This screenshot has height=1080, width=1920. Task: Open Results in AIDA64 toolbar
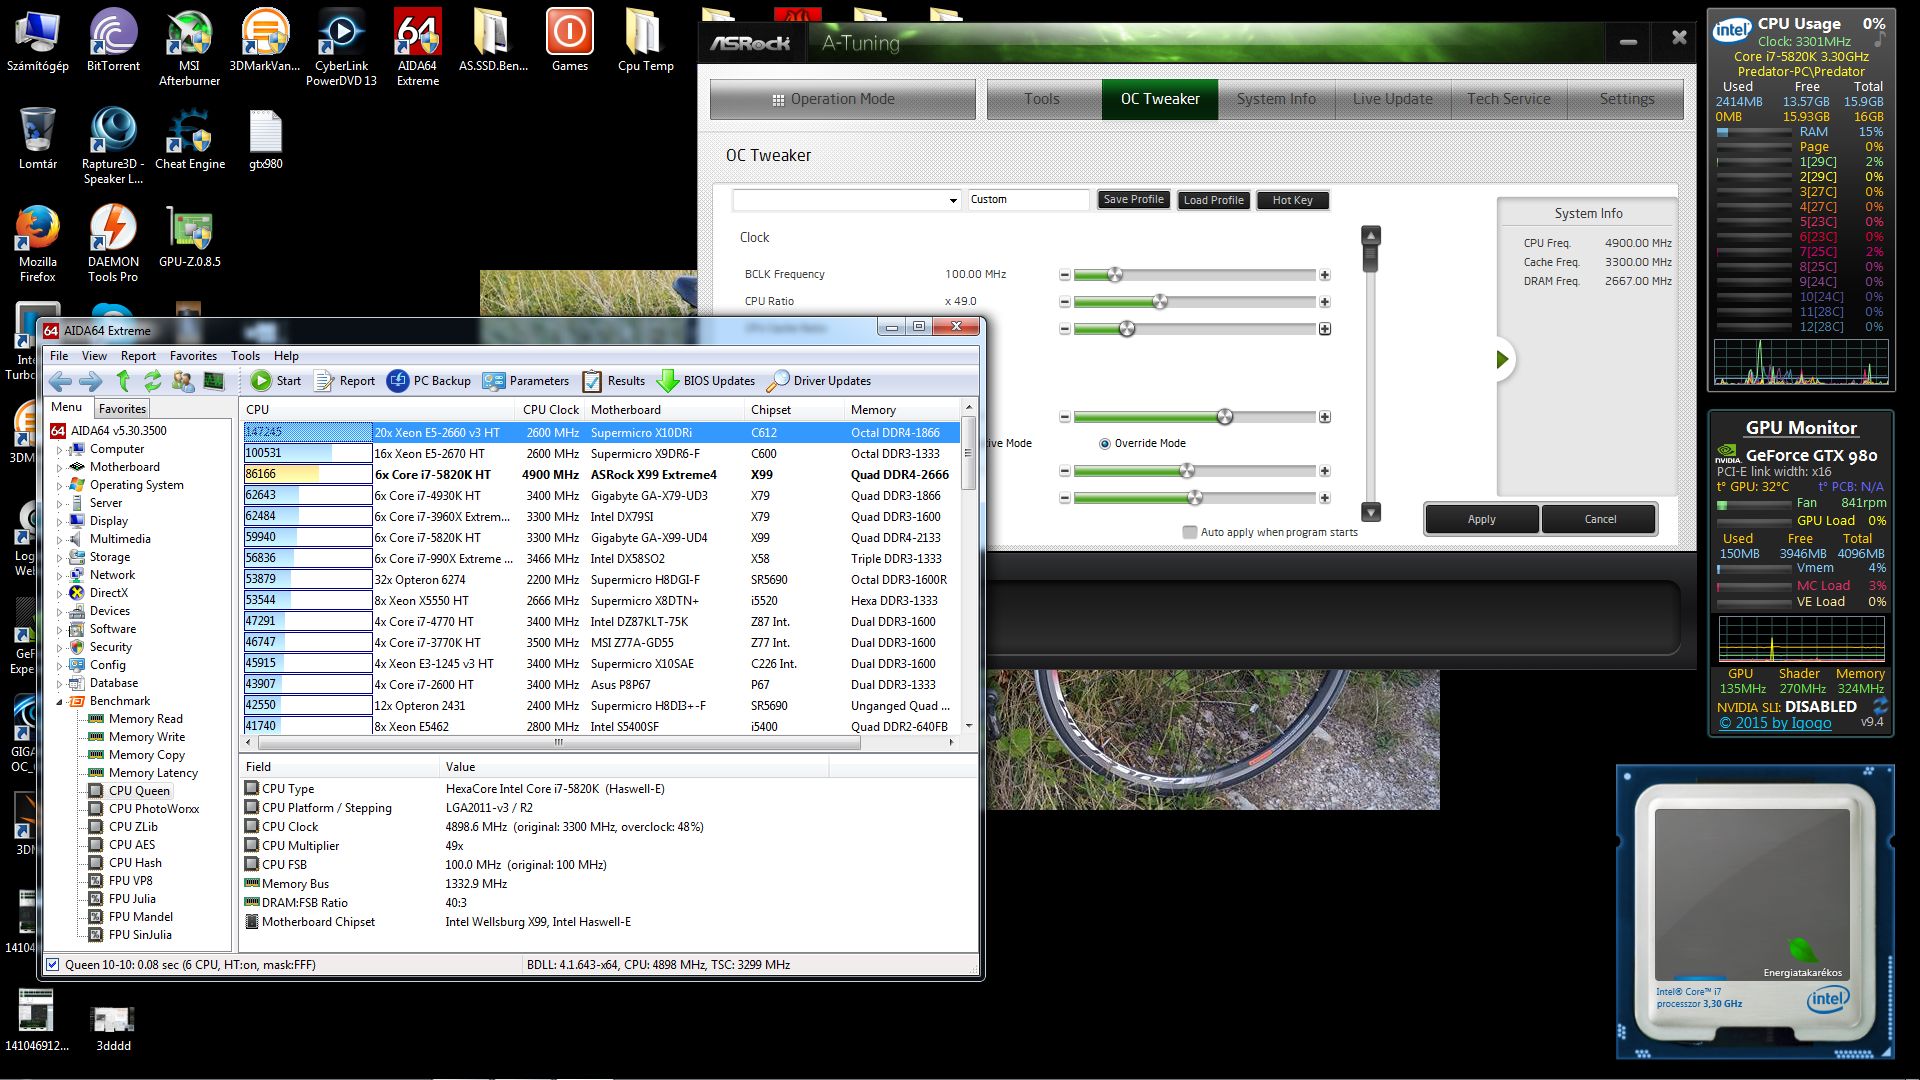614,381
